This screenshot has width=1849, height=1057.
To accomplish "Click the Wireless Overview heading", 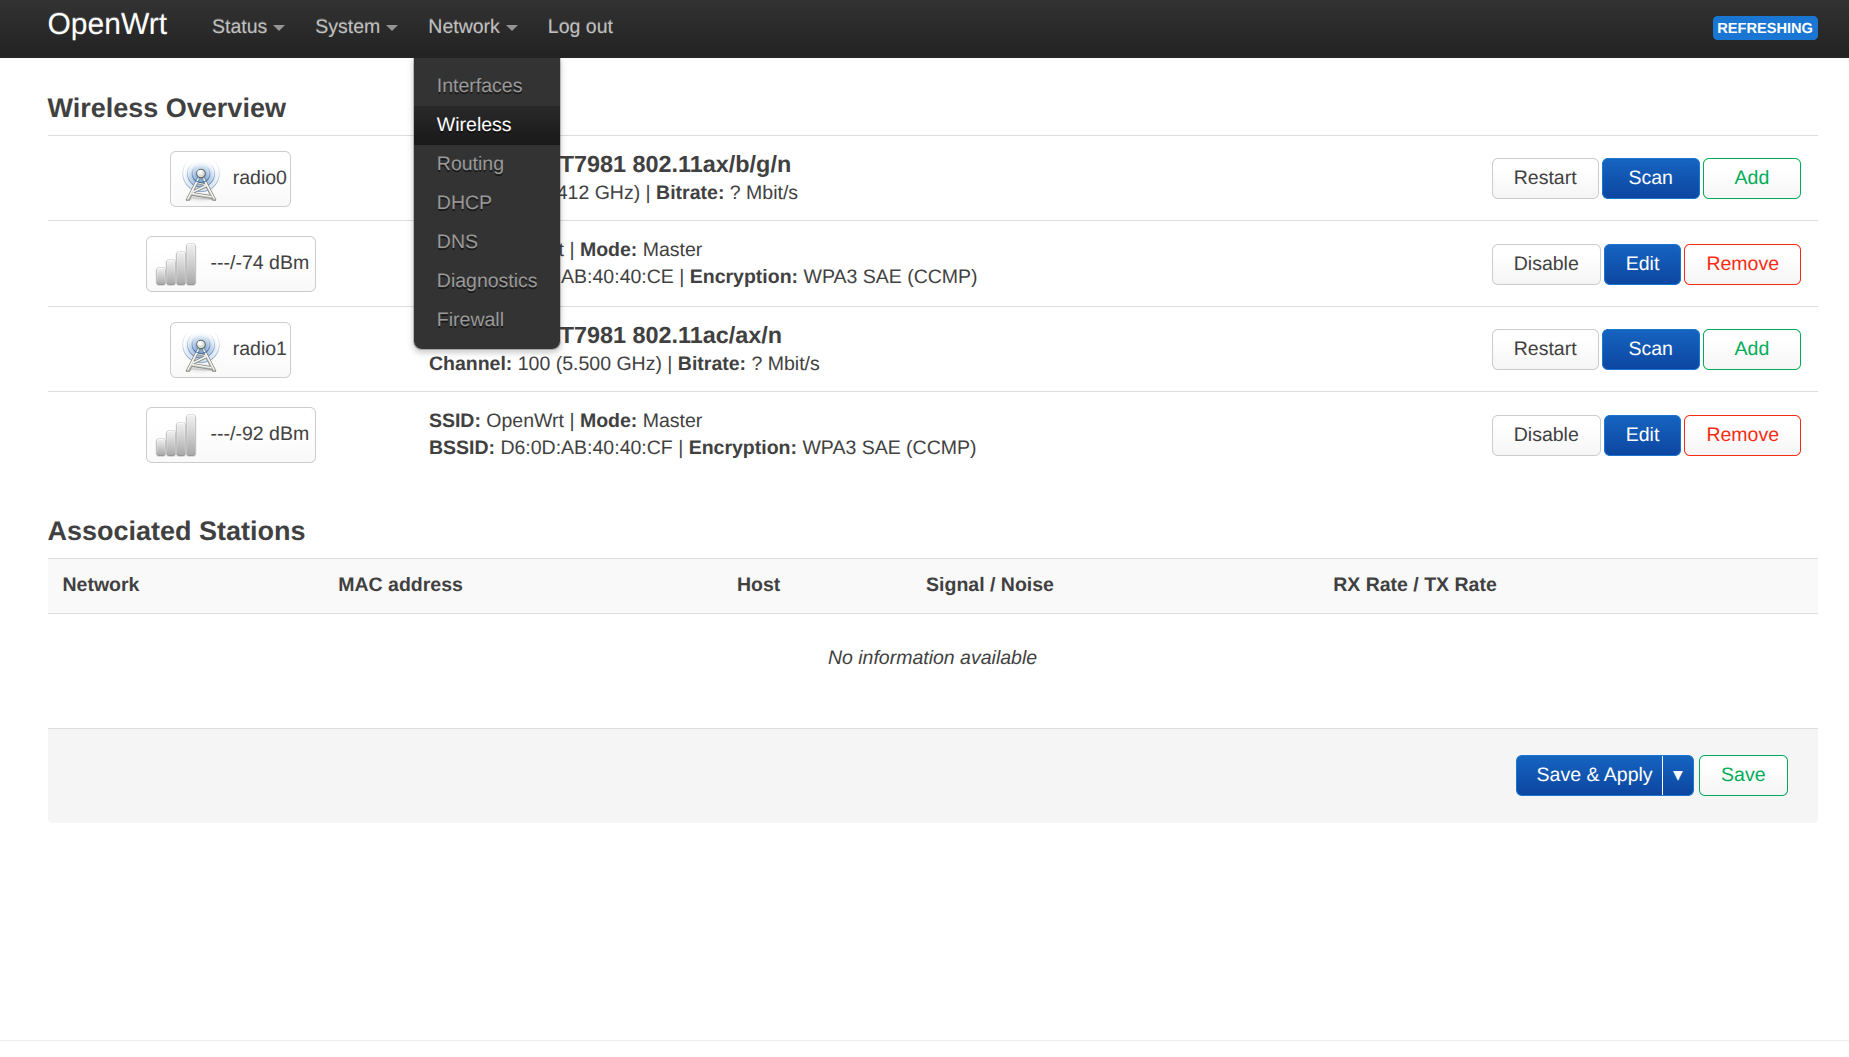I will (x=167, y=108).
